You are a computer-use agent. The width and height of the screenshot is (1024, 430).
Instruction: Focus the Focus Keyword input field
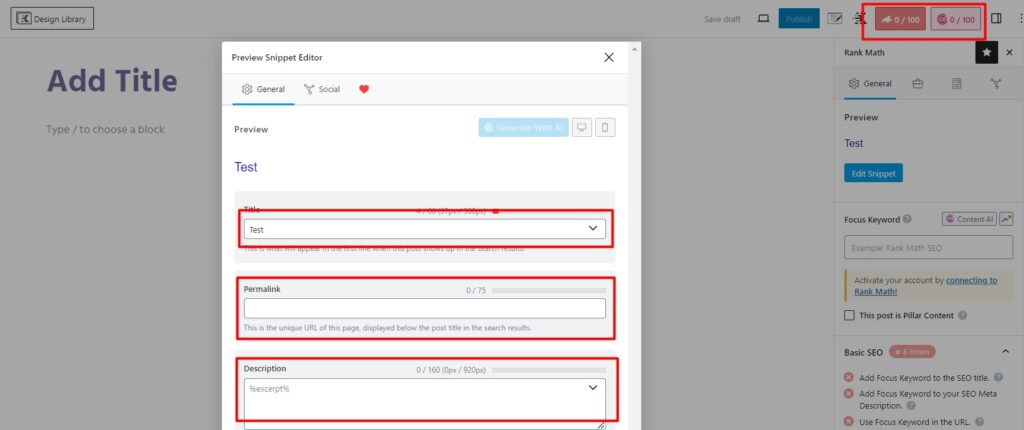(928, 248)
